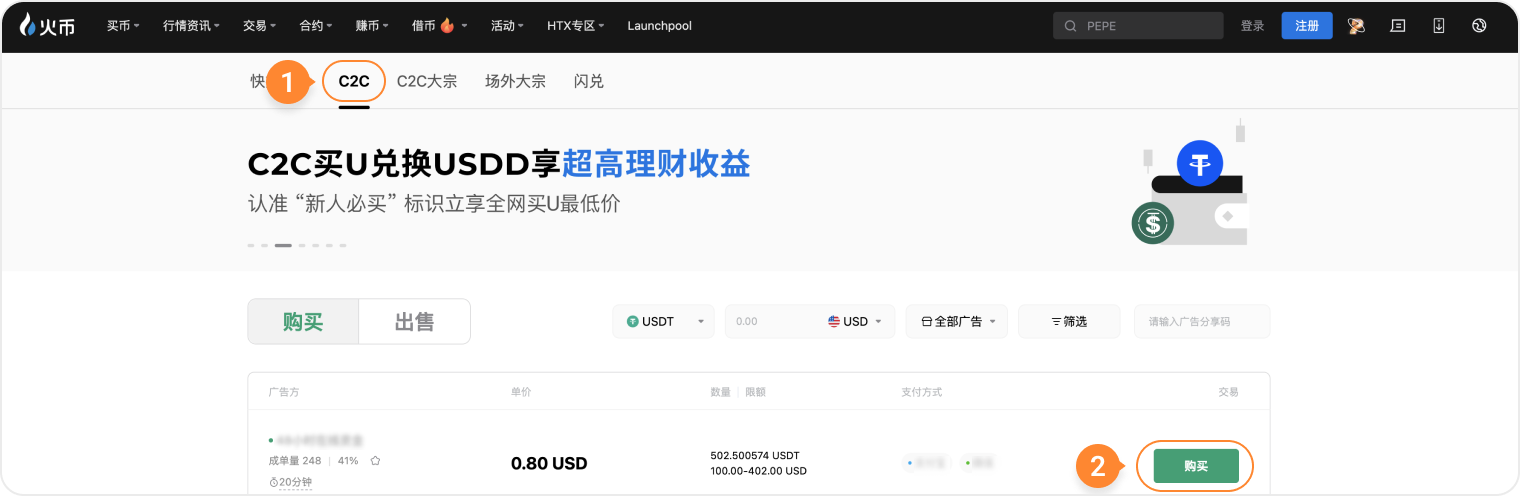Expand the 赚币 menu
Viewport: 1520px width, 496px height.
pos(373,26)
